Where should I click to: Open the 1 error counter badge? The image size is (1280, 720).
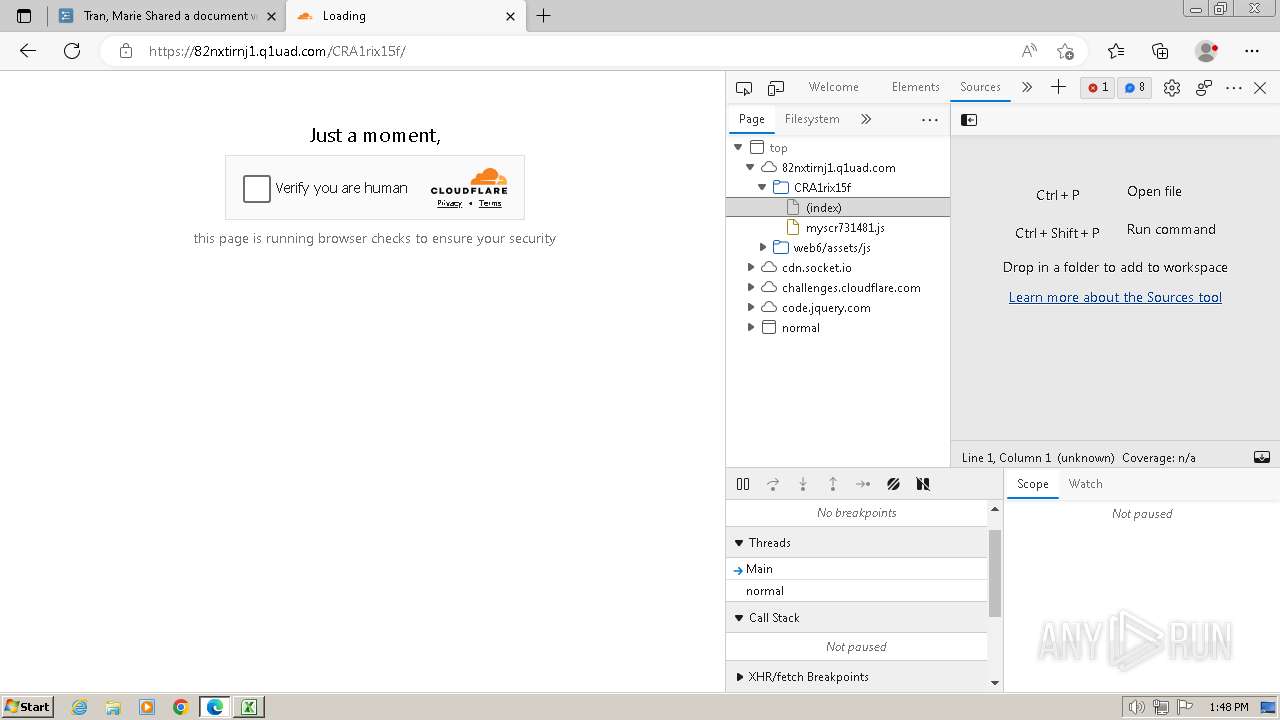pyautogui.click(x=1098, y=88)
